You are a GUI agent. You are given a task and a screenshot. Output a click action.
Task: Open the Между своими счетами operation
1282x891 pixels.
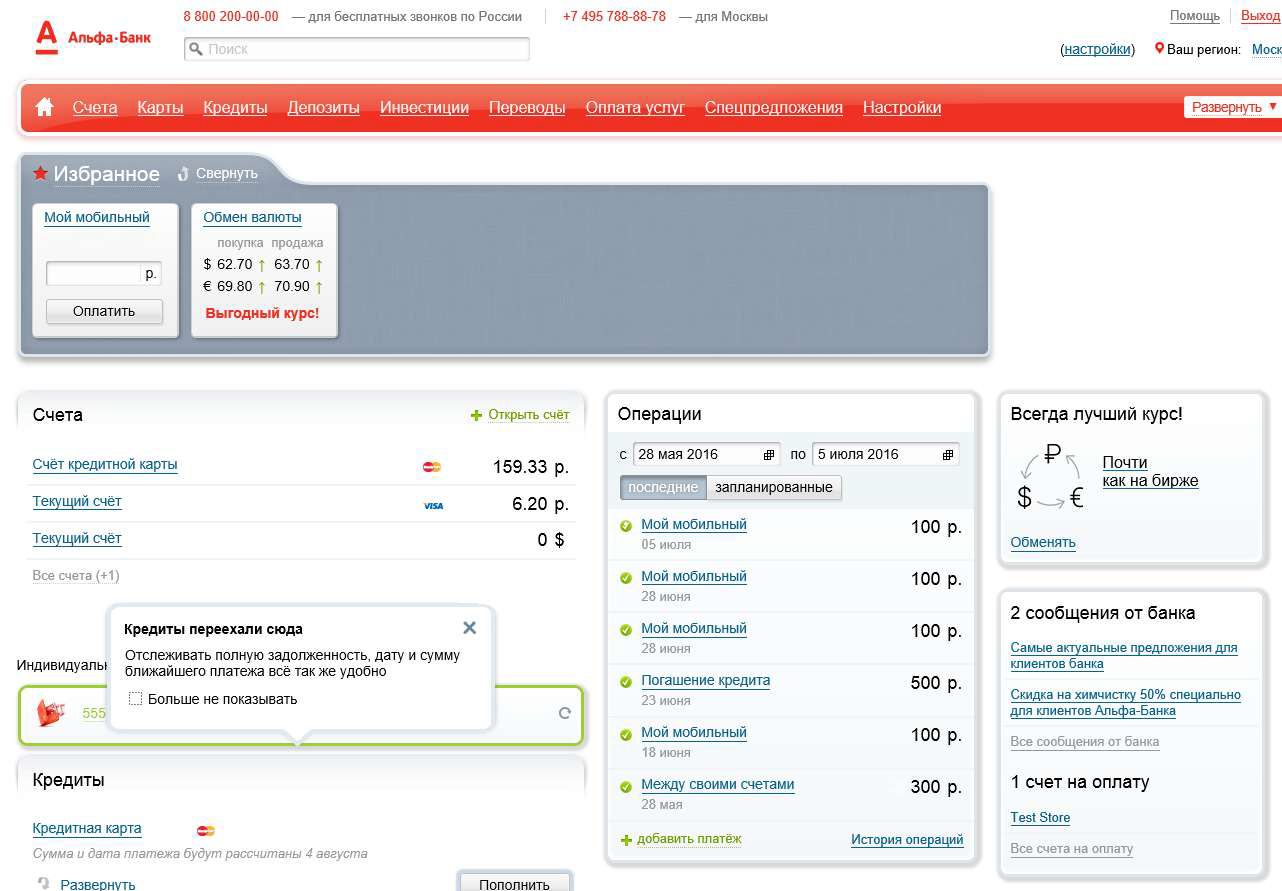point(718,785)
